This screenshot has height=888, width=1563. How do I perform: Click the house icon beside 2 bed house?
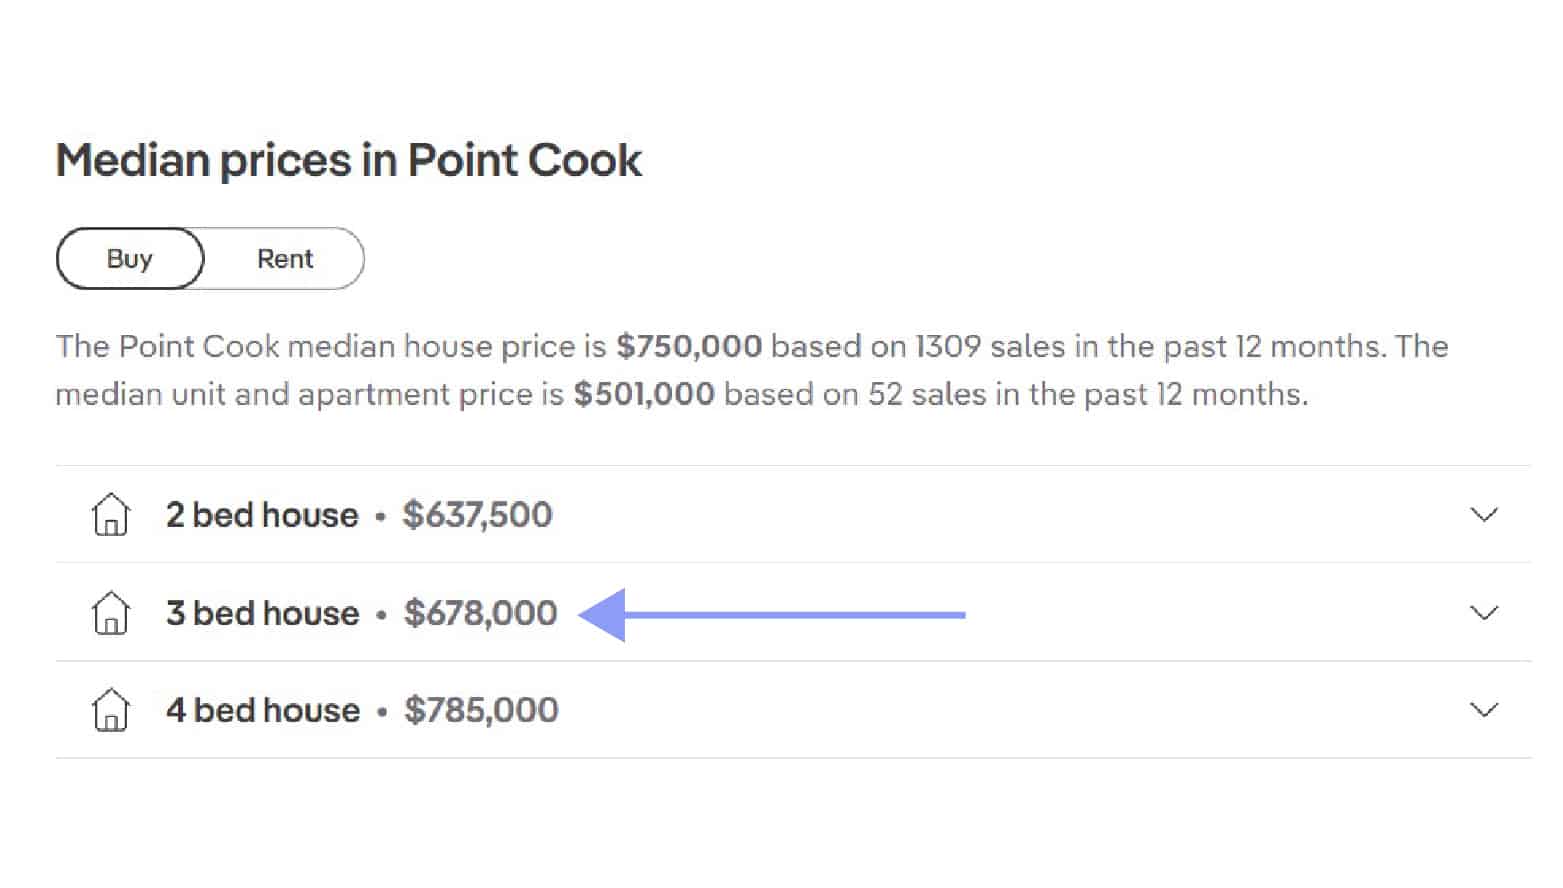(x=110, y=515)
